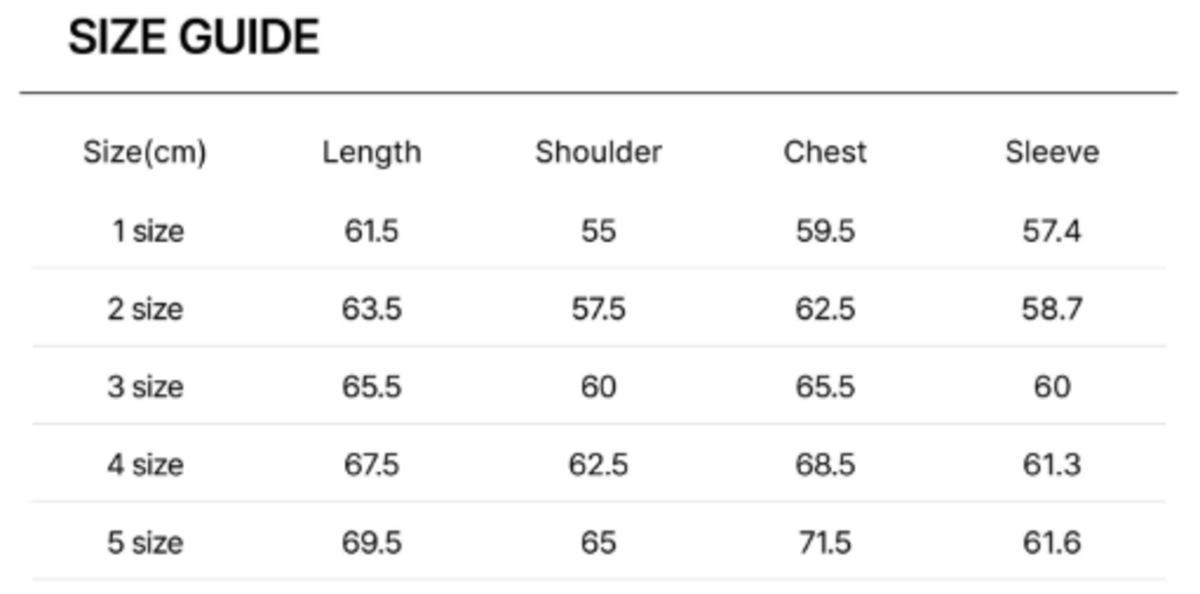Click the Sleeve column header

pos(1052,153)
